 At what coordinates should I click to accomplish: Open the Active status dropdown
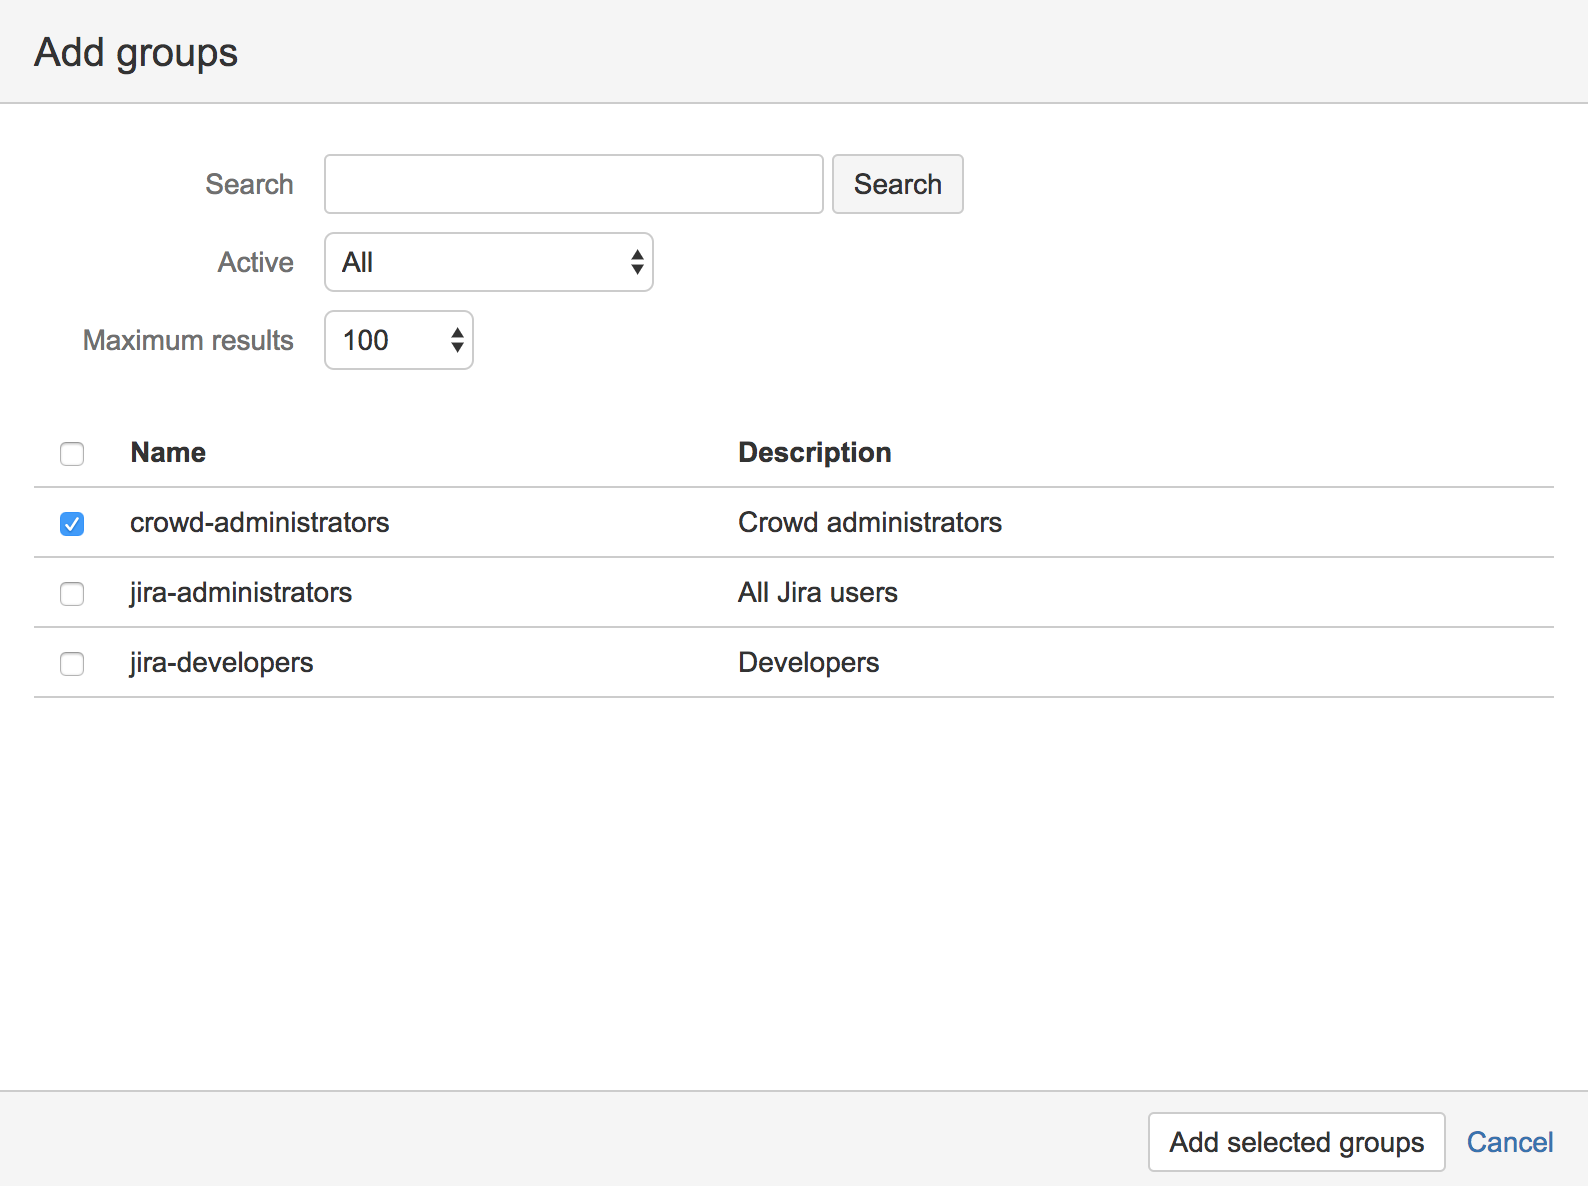[x=488, y=262]
